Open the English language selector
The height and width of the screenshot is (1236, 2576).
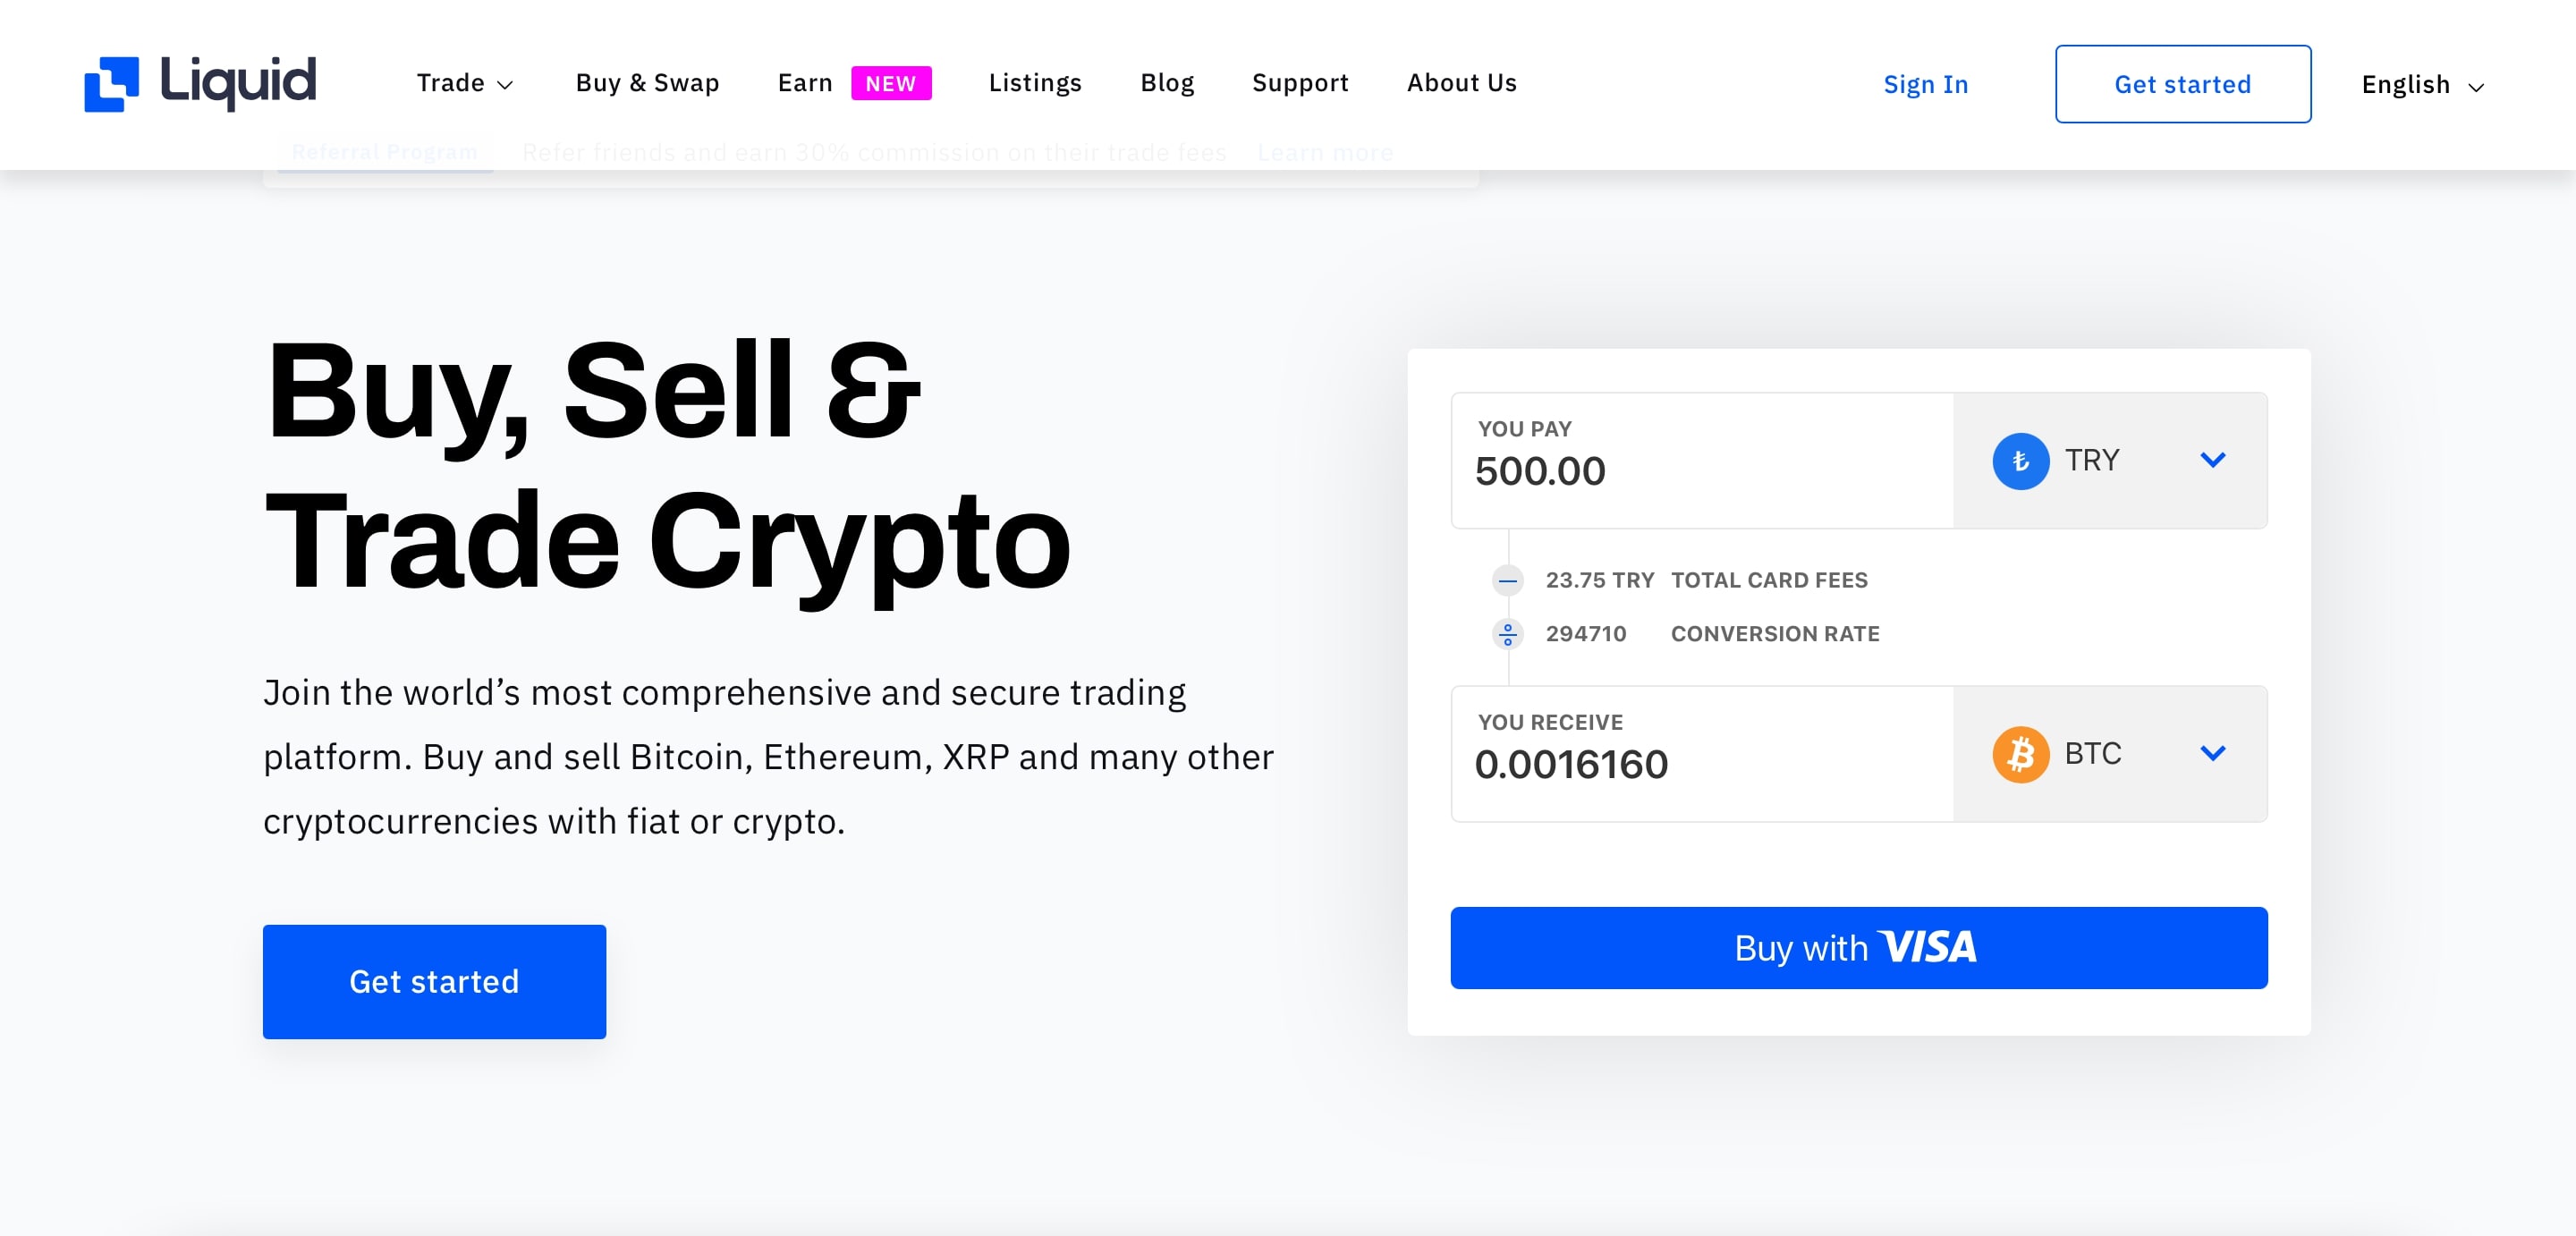2422,85
